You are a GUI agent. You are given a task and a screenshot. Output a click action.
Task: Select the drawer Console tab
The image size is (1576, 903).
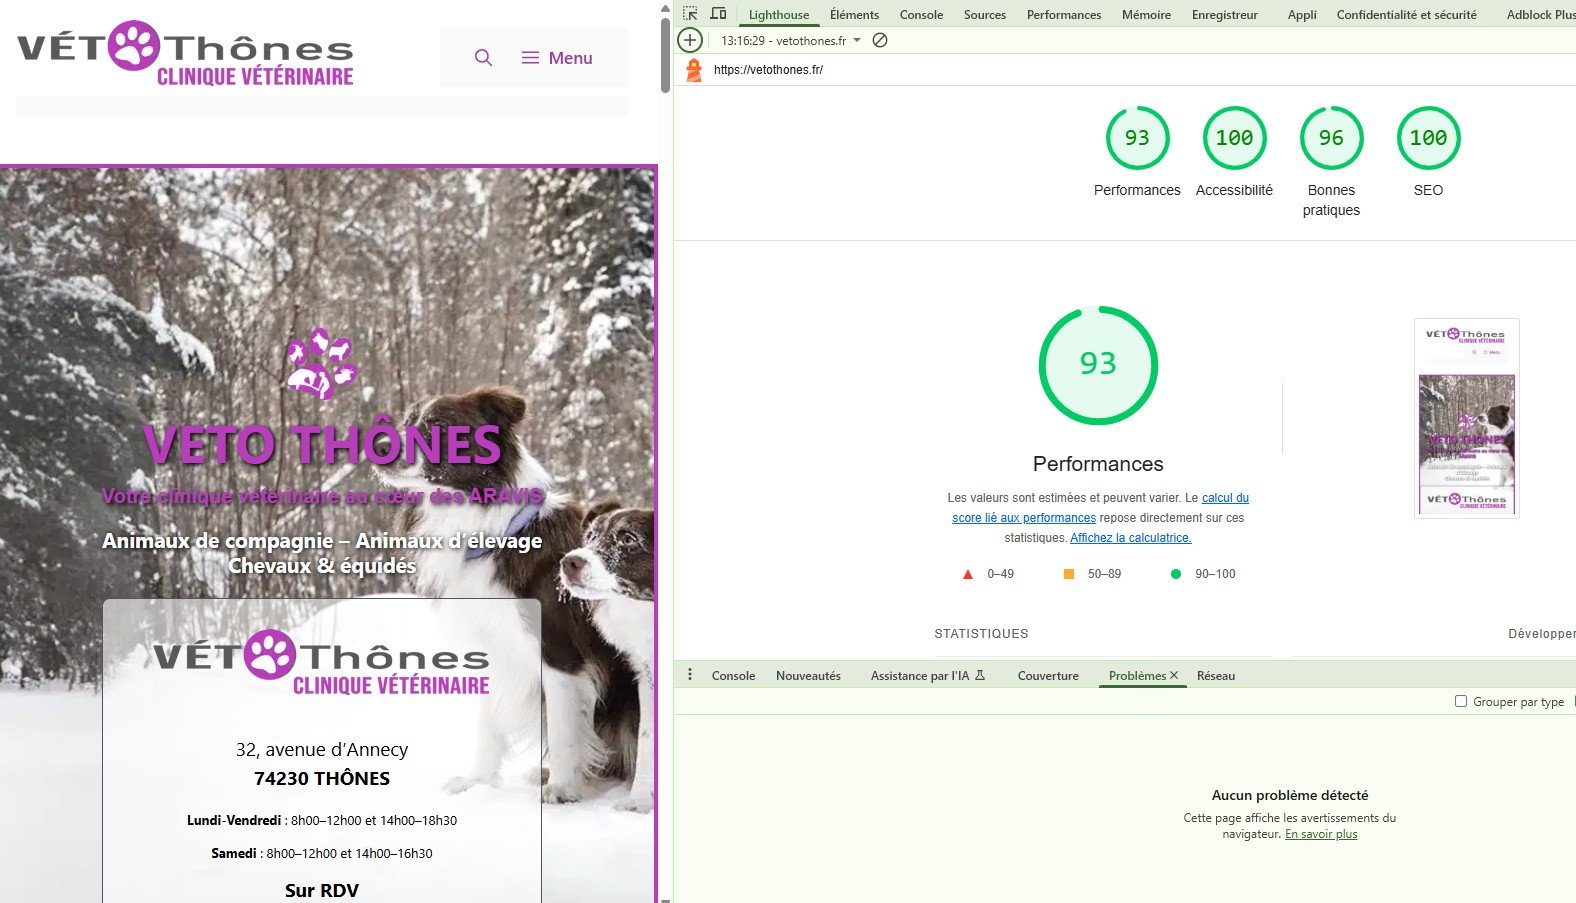[733, 676]
